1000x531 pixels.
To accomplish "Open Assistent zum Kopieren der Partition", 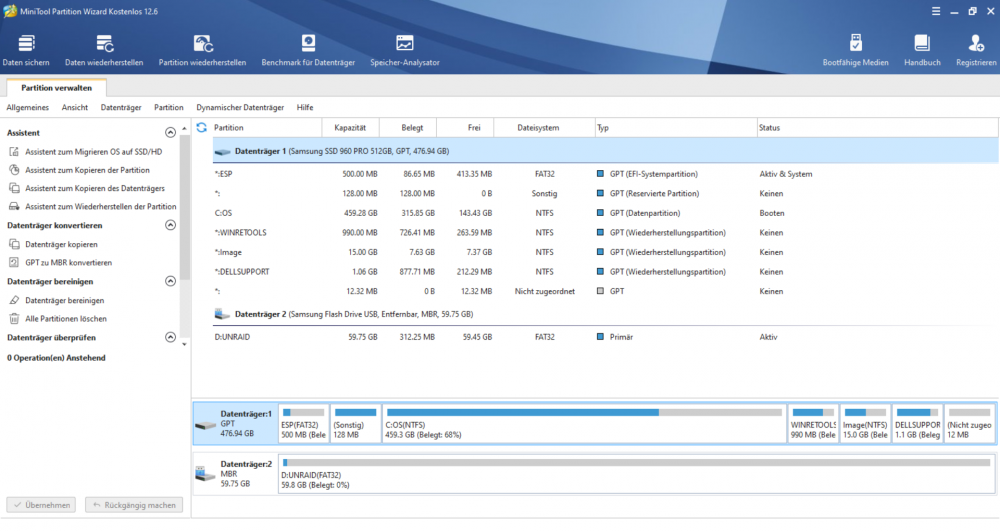I will (x=87, y=170).
